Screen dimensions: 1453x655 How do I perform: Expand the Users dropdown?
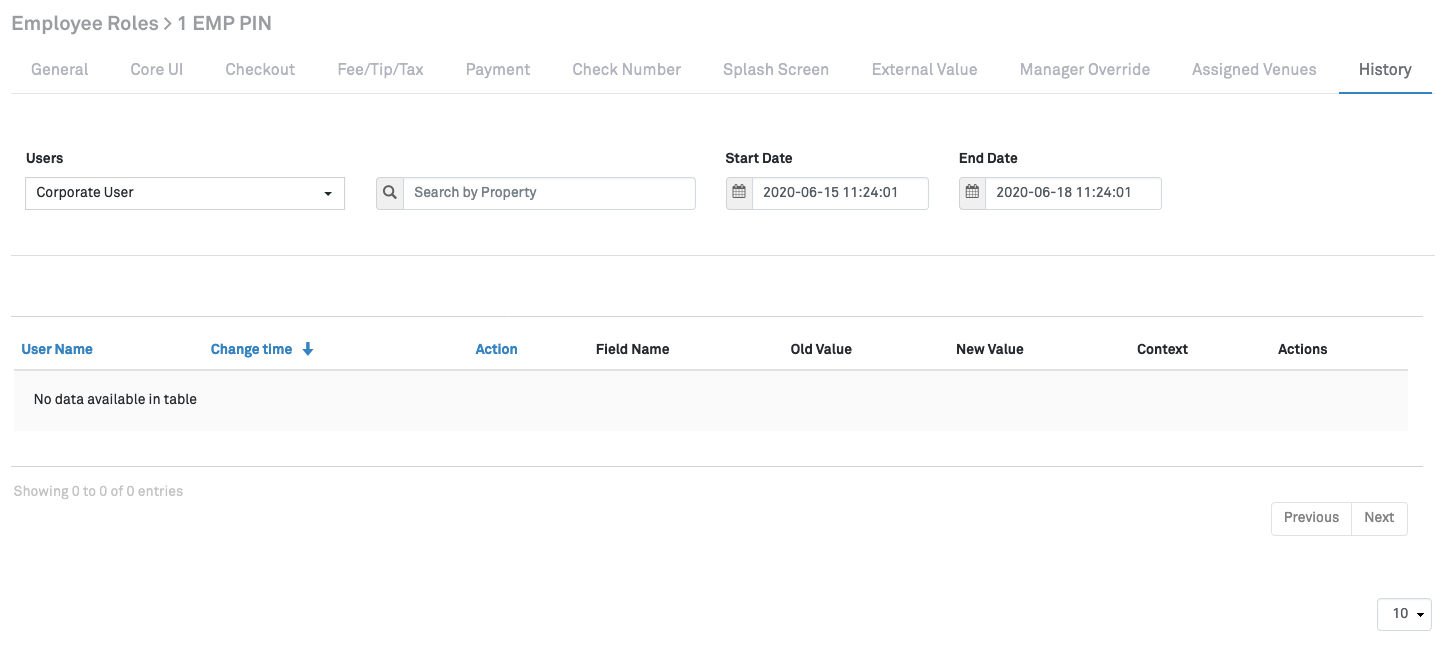coord(185,193)
